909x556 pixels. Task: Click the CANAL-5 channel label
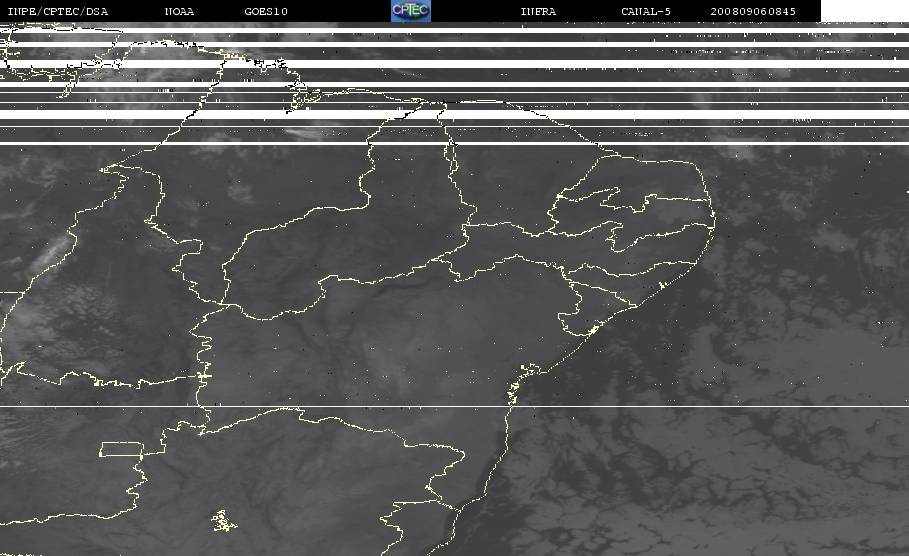point(645,11)
